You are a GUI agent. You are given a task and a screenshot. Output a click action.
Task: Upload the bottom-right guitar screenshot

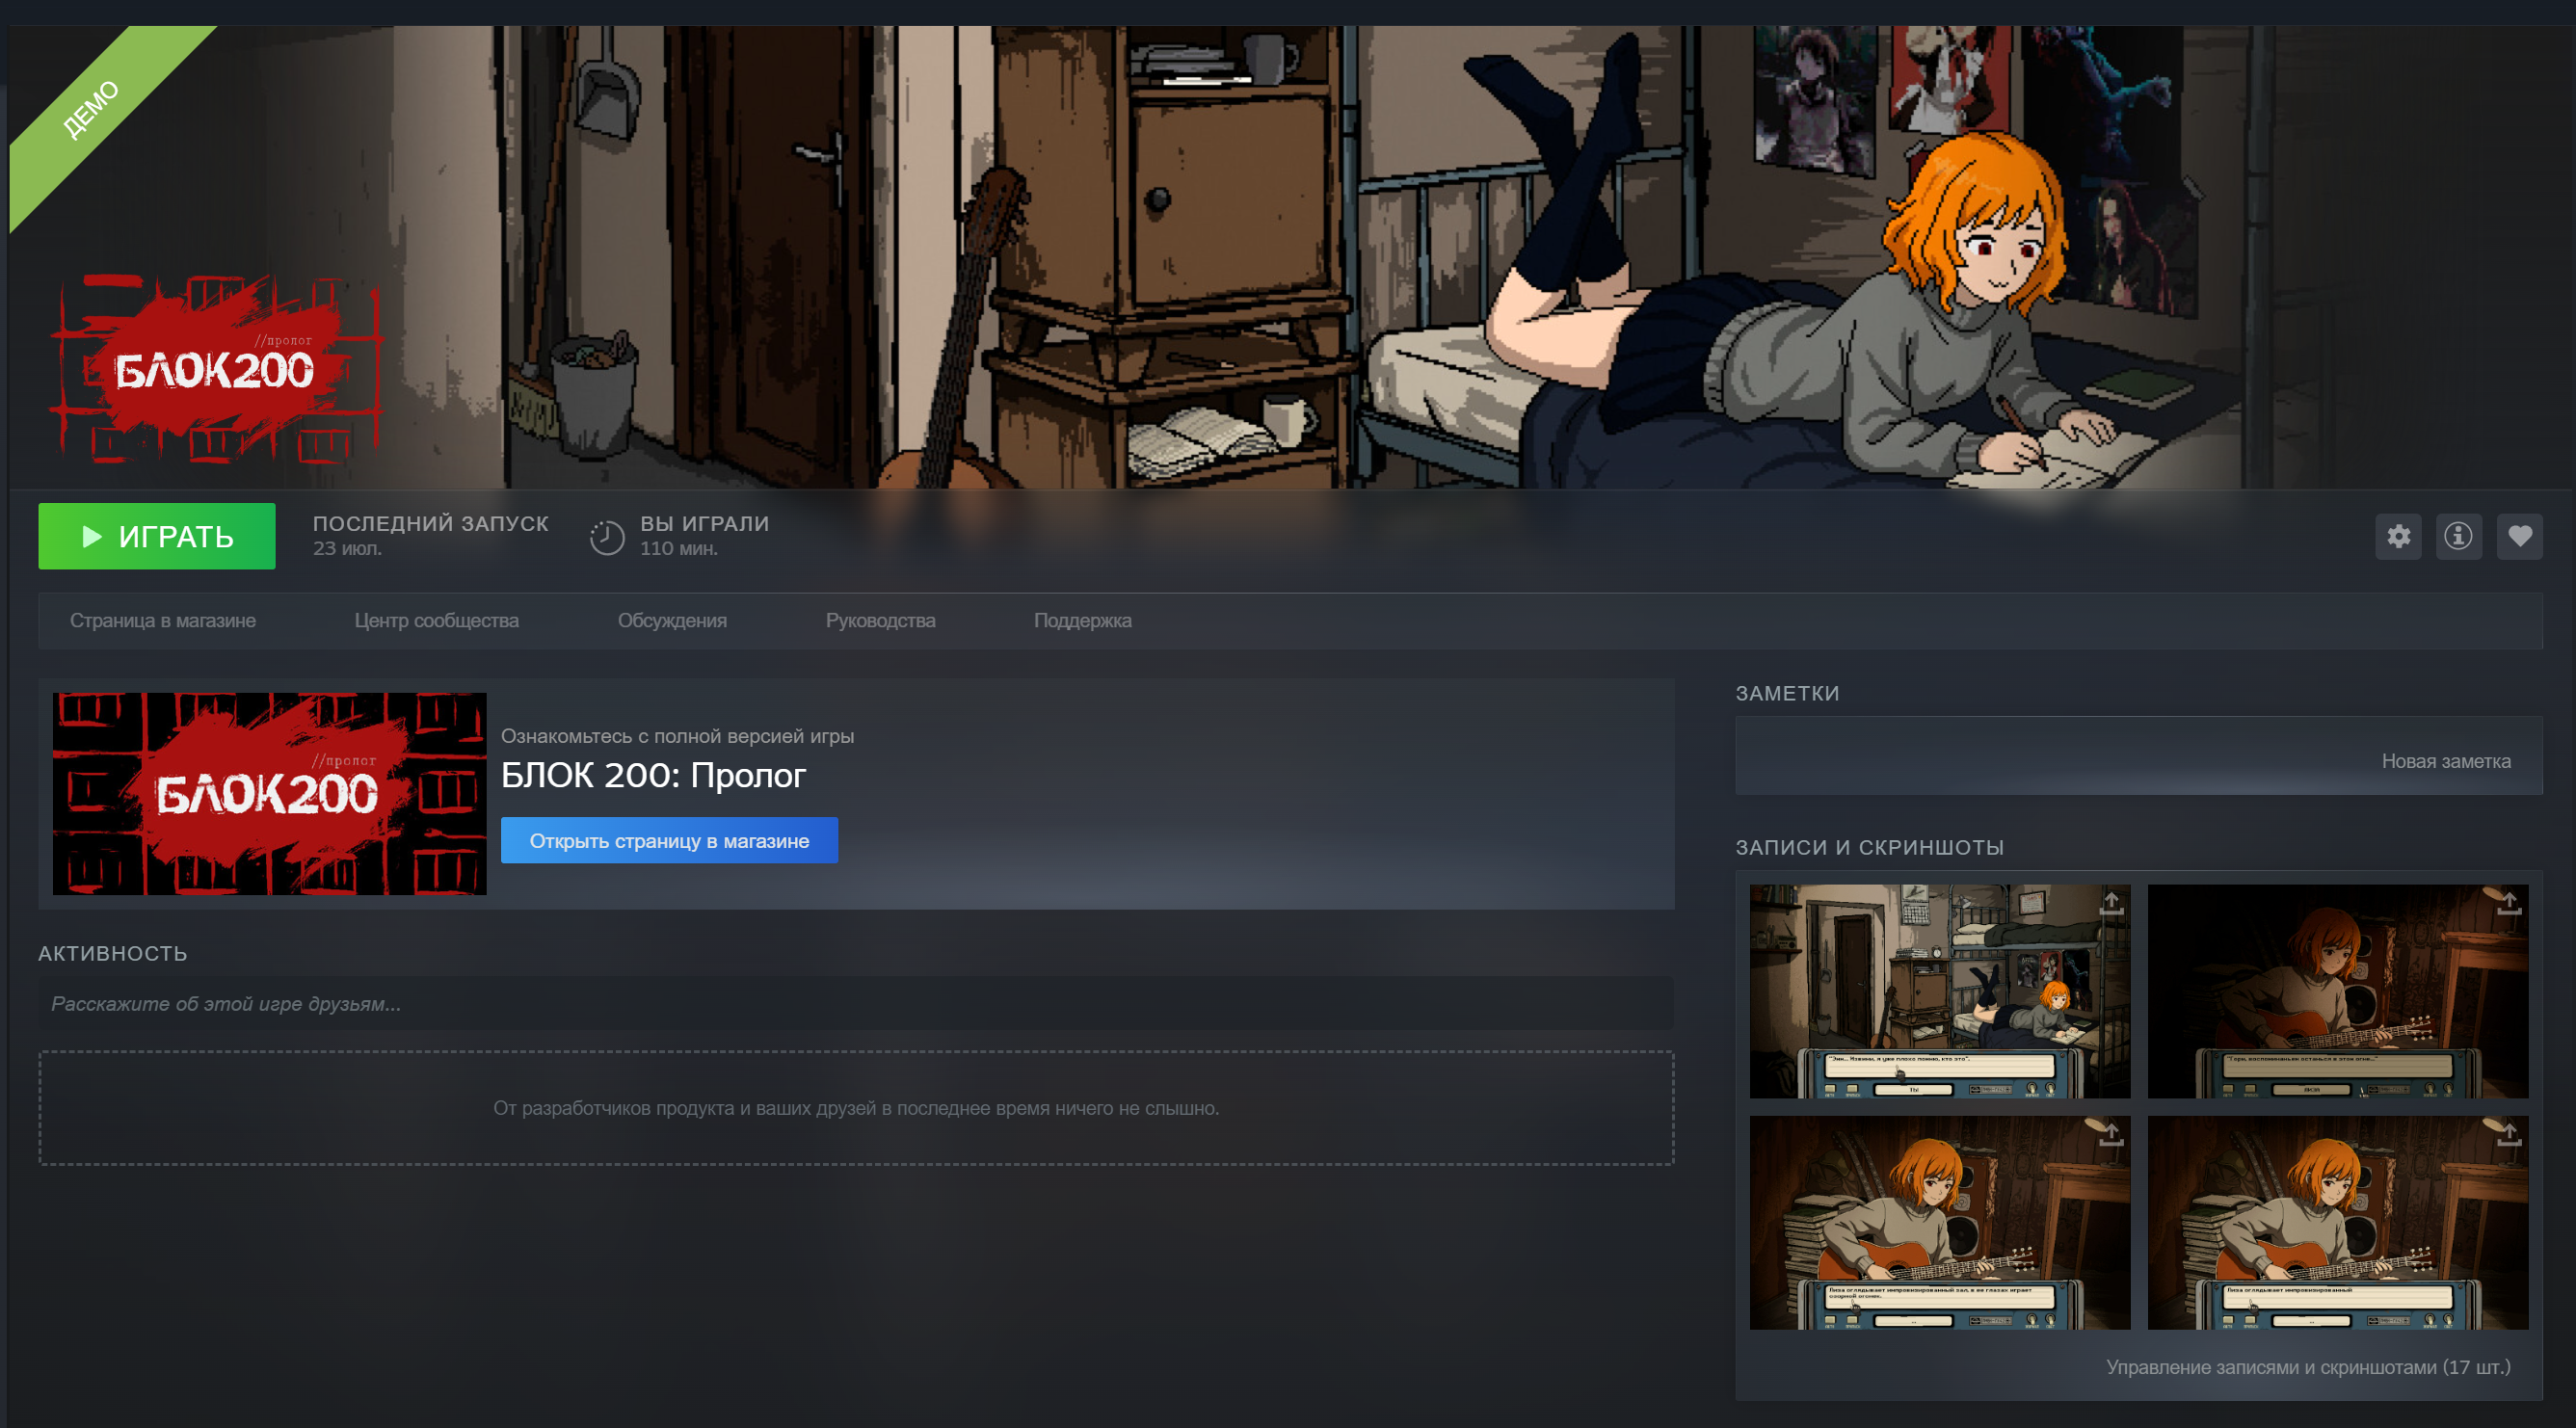(x=2509, y=1135)
